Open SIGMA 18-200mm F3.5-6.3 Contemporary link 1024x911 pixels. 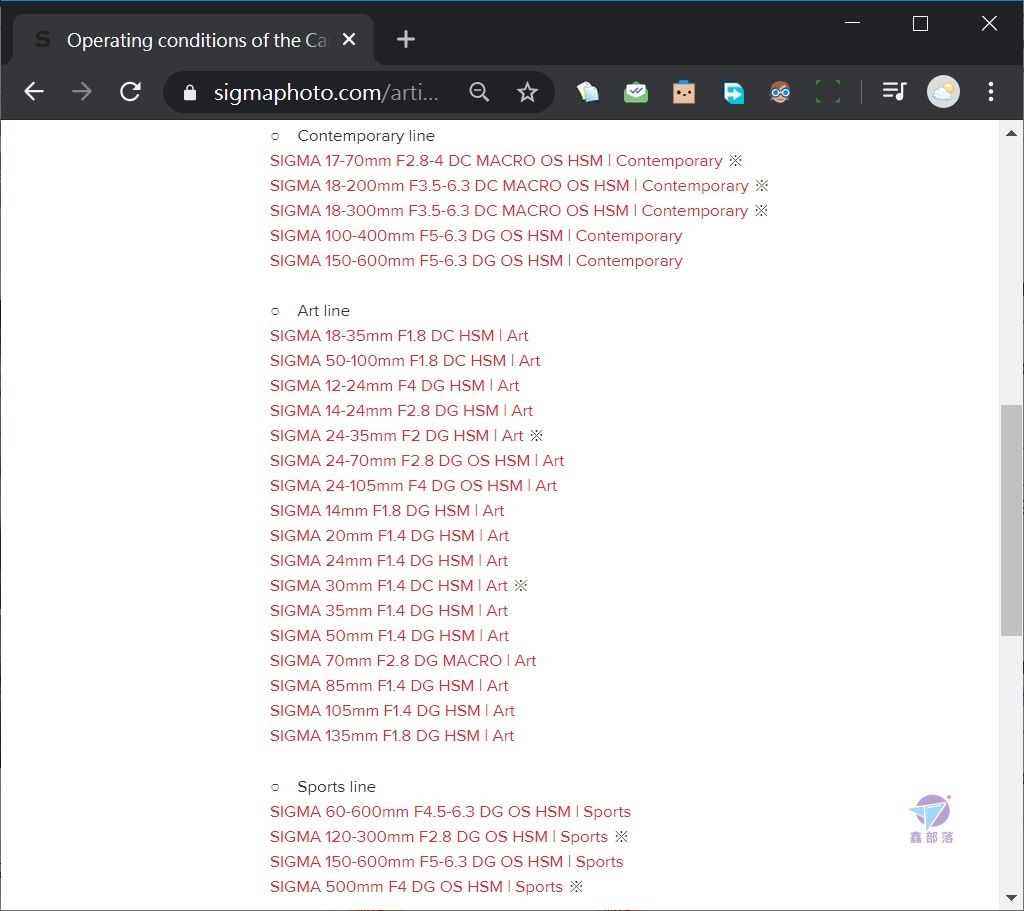click(509, 185)
